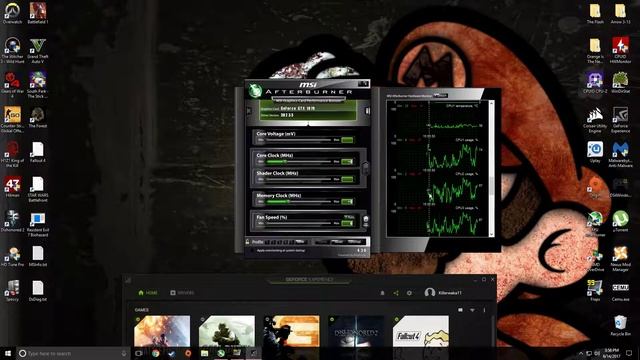Image resolution: width=640 pixels, height=360 pixels.
Task: Select the GeForce Experience desktop shortcut
Action: pos(620,120)
